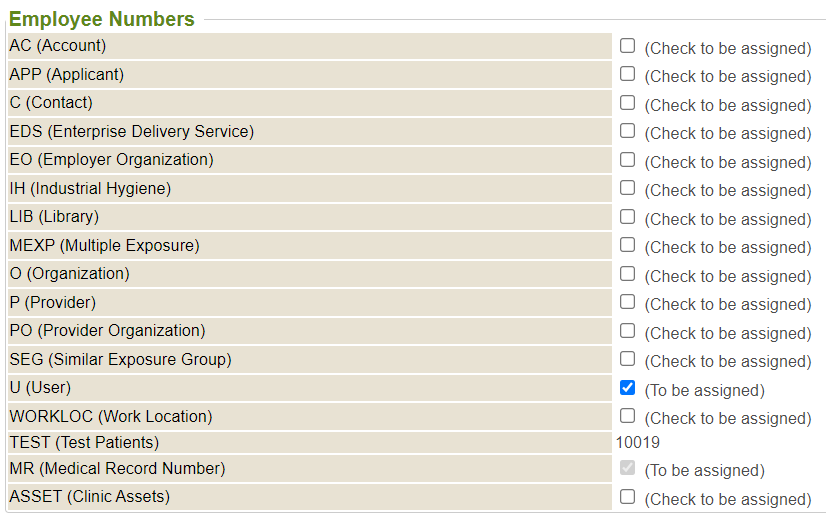Click the U (User) row label
Screen dimensions: 826x521
(x=40, y=388)
